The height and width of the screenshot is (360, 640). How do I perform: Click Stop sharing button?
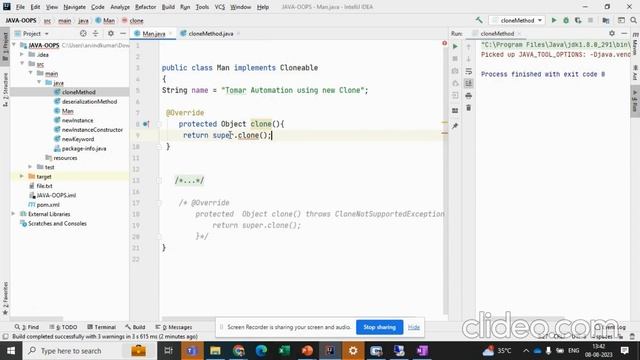click(x=379, y=327)
